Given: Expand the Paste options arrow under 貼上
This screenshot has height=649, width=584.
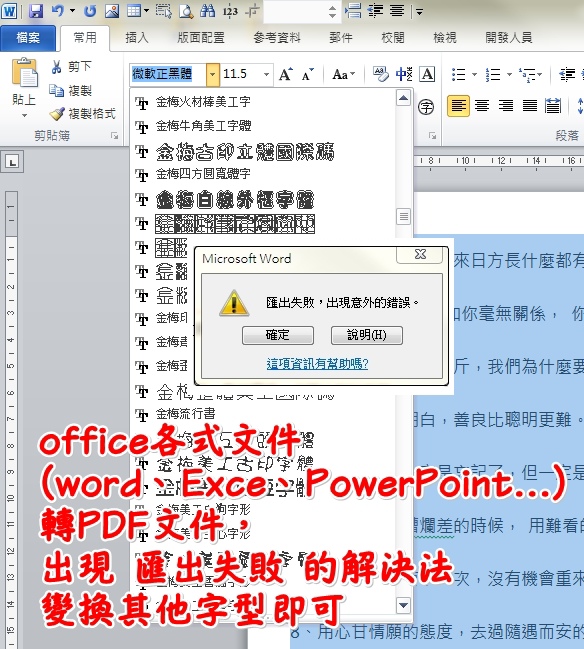Looking at the screenshot, I should (x=24, y=115).
